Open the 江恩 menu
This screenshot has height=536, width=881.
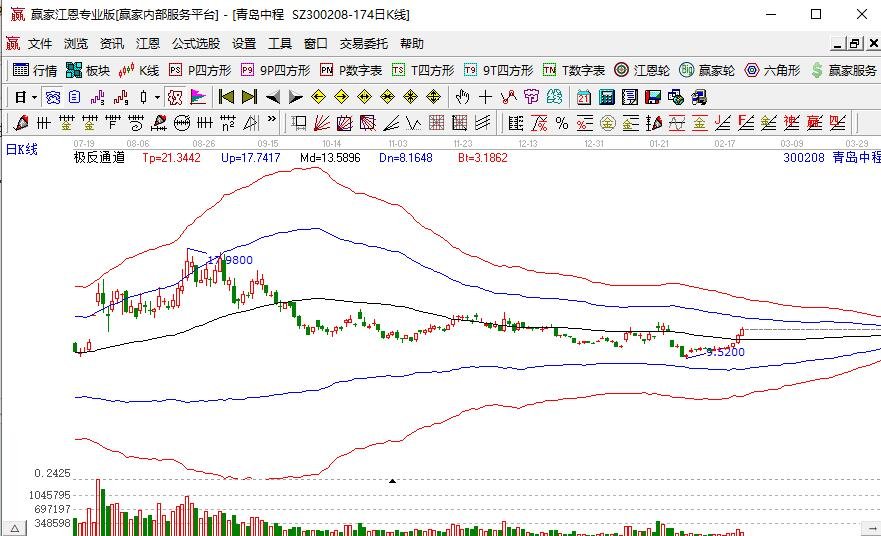(148, 44)
